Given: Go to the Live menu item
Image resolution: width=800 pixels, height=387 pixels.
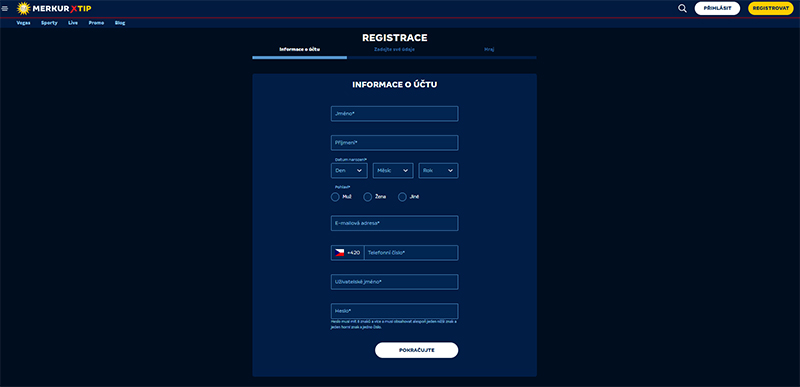Looking at the screenshot, I should (x=73, y=23).
